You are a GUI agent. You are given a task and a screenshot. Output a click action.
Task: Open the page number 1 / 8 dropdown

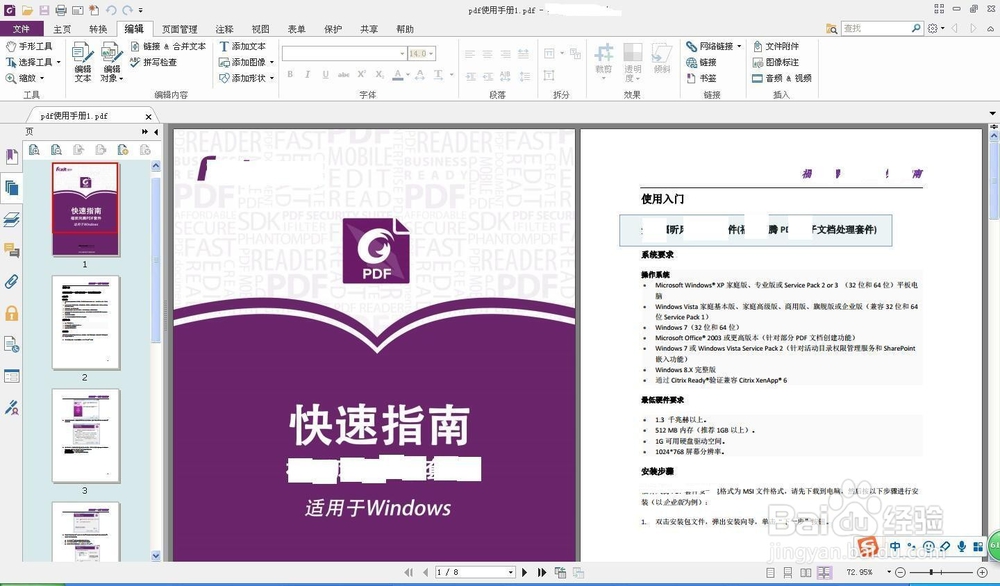[511, 573]
